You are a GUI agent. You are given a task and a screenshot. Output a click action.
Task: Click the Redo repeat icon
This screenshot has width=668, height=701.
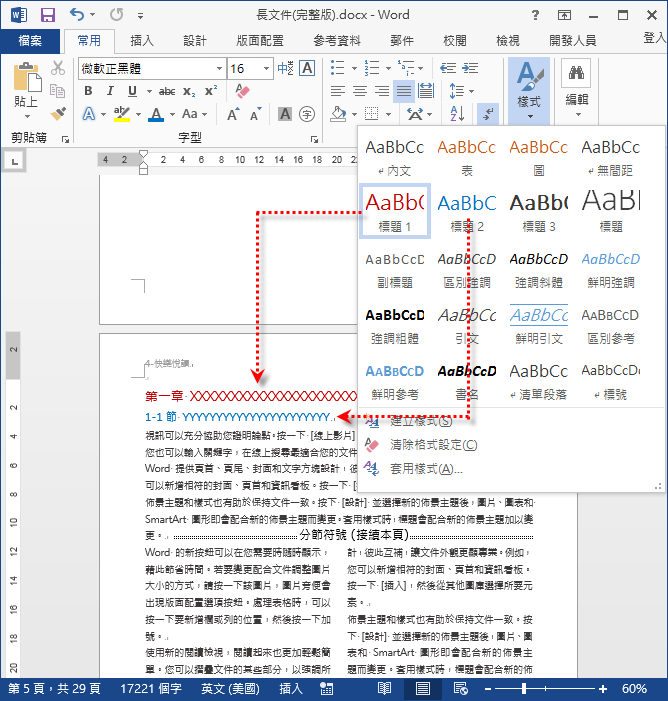point(117,15)
